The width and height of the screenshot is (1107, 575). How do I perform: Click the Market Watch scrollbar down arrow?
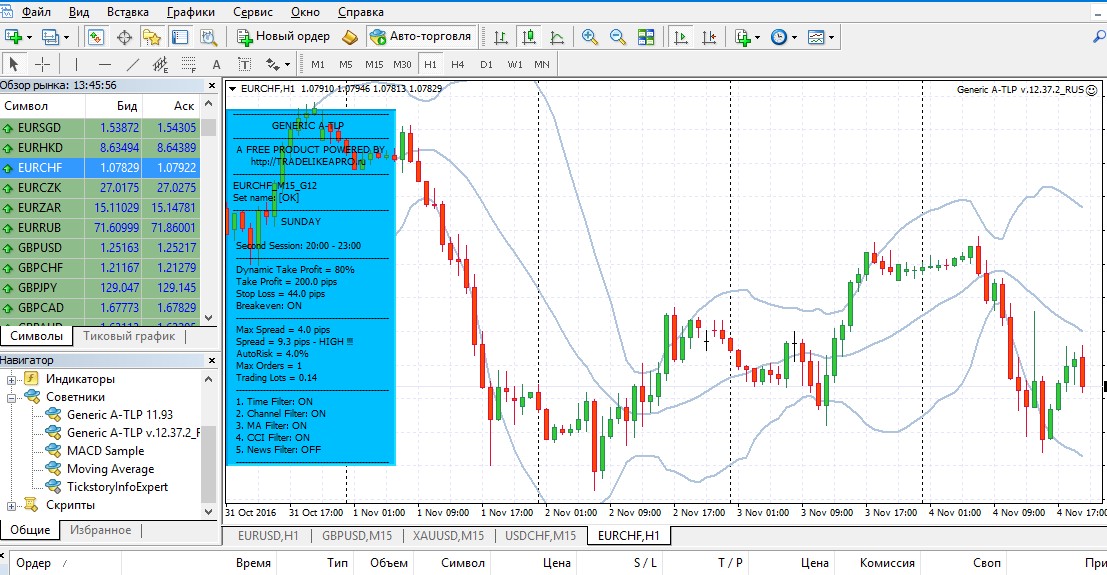208,317
